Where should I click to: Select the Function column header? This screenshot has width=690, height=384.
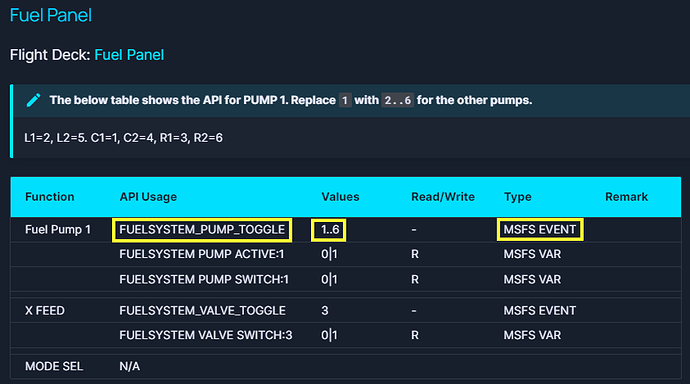point(50,197)
